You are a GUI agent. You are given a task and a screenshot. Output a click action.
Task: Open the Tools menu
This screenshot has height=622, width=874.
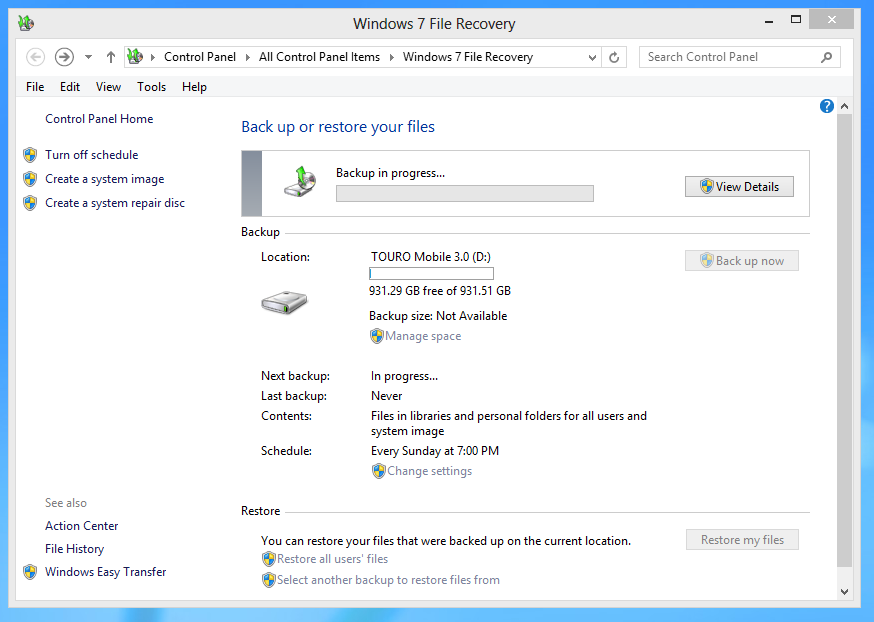[x=152, y=87]
